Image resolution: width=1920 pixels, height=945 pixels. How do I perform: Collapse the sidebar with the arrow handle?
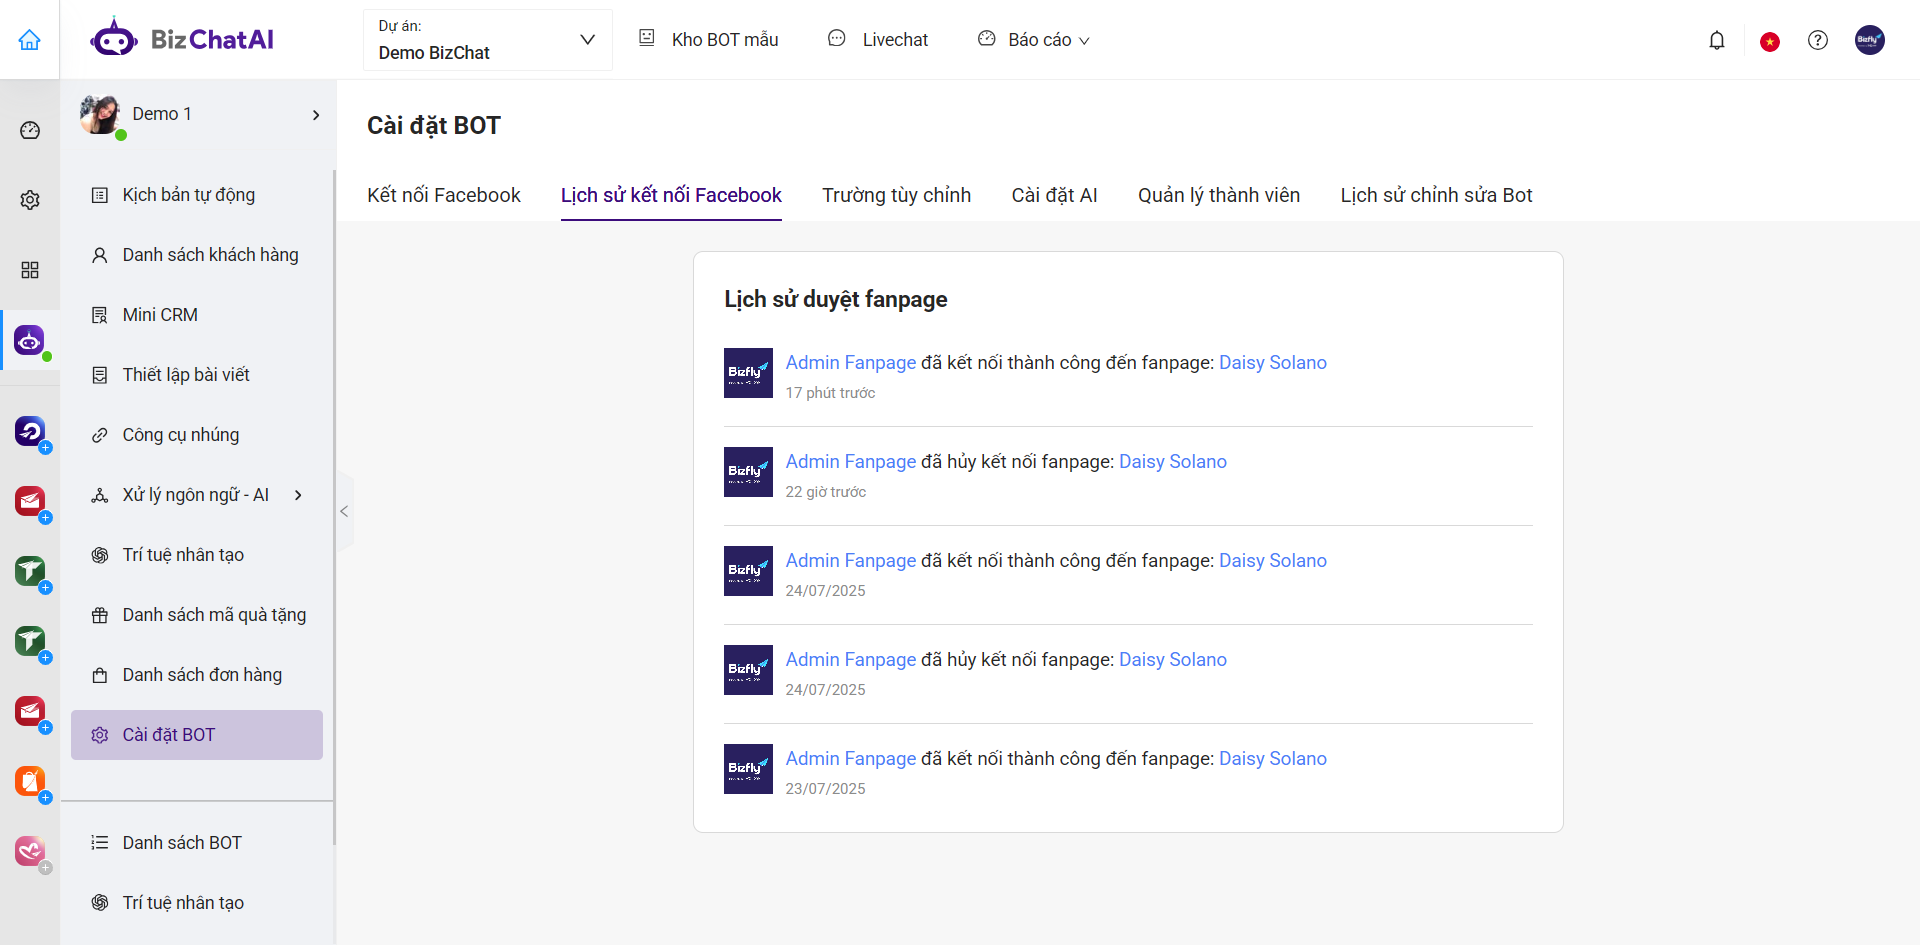344,512
